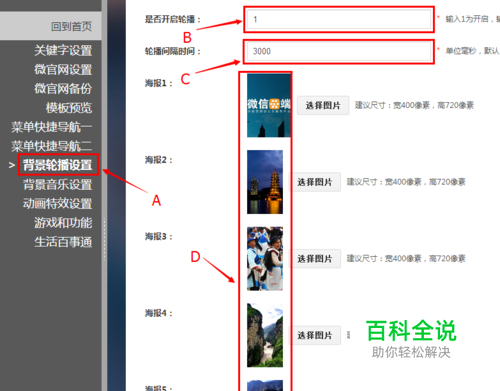Focus the 轮播间隔时间 input field
The height and width of the screenshot is (391, 500).
coord(339,51)
